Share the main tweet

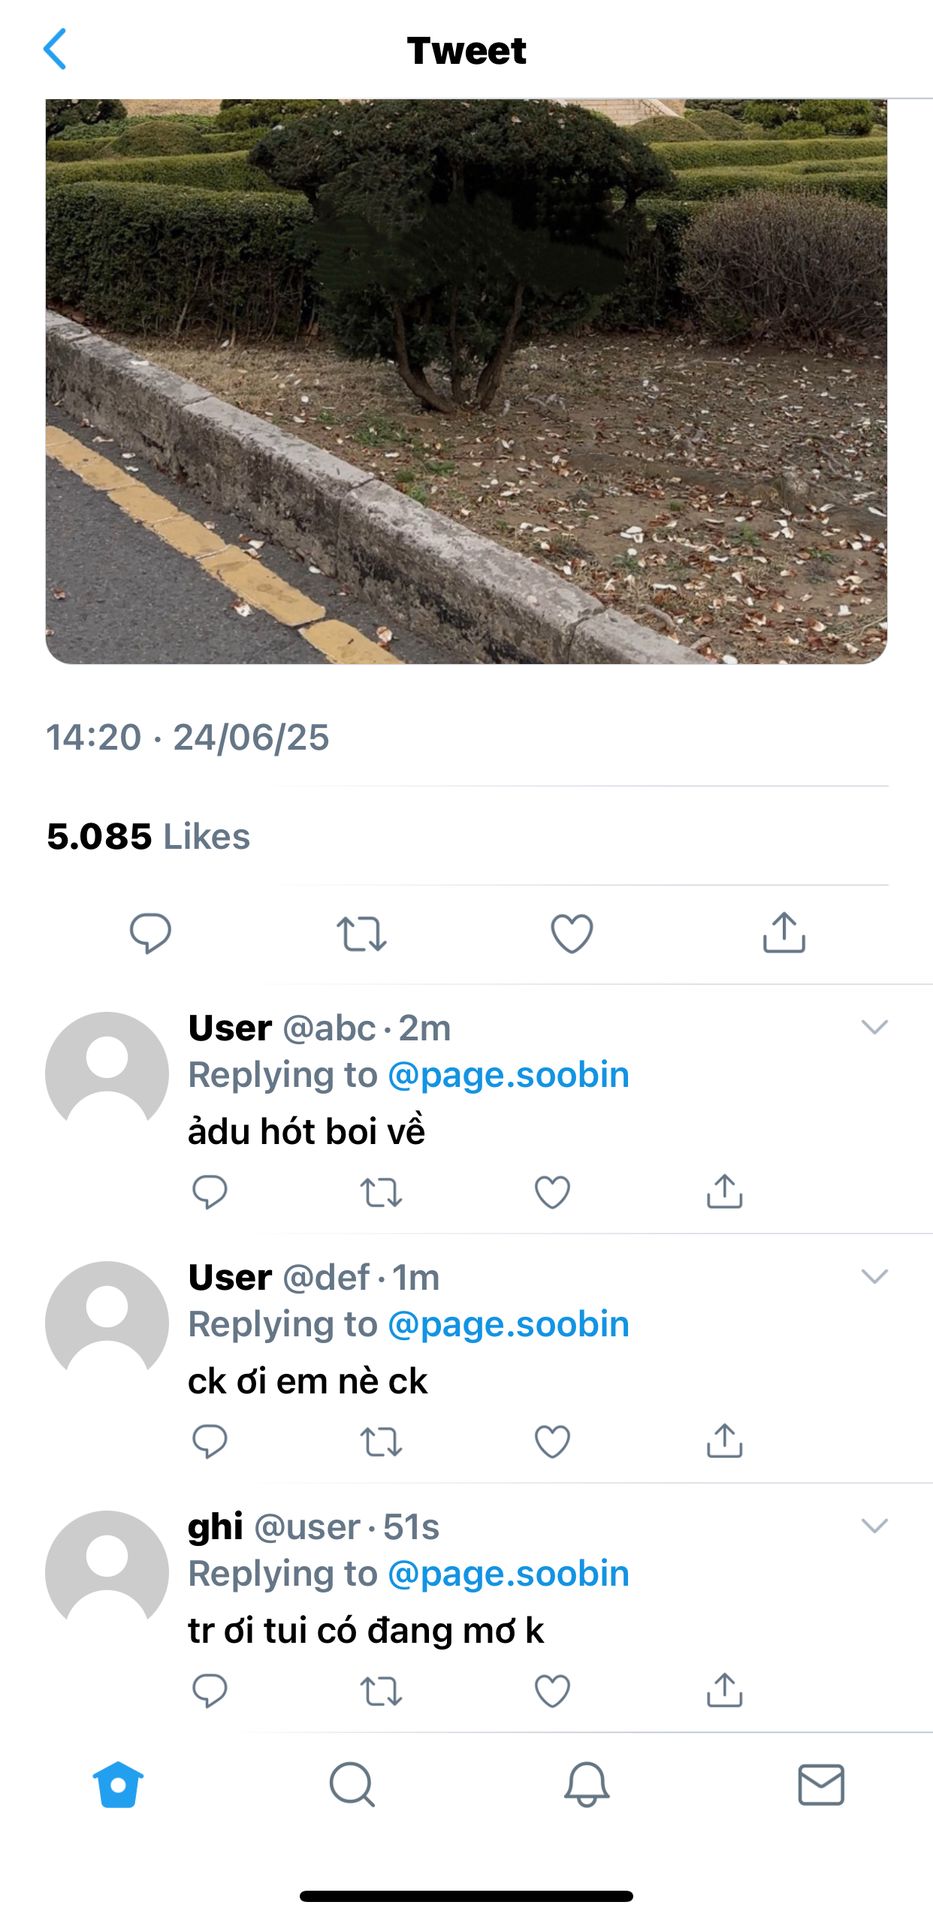tap(784, 933)
